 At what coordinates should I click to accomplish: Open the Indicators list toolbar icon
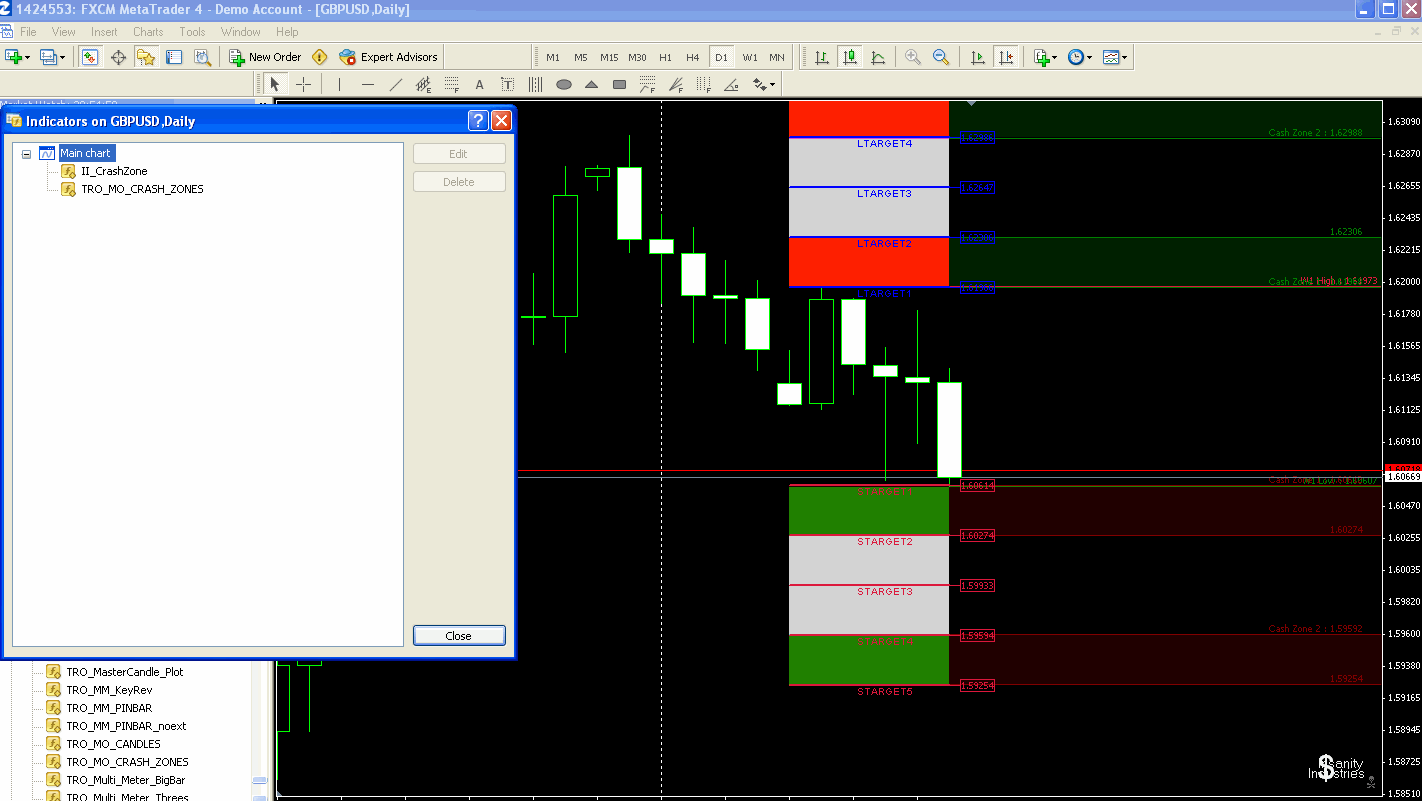click(x=1042, y=57)
